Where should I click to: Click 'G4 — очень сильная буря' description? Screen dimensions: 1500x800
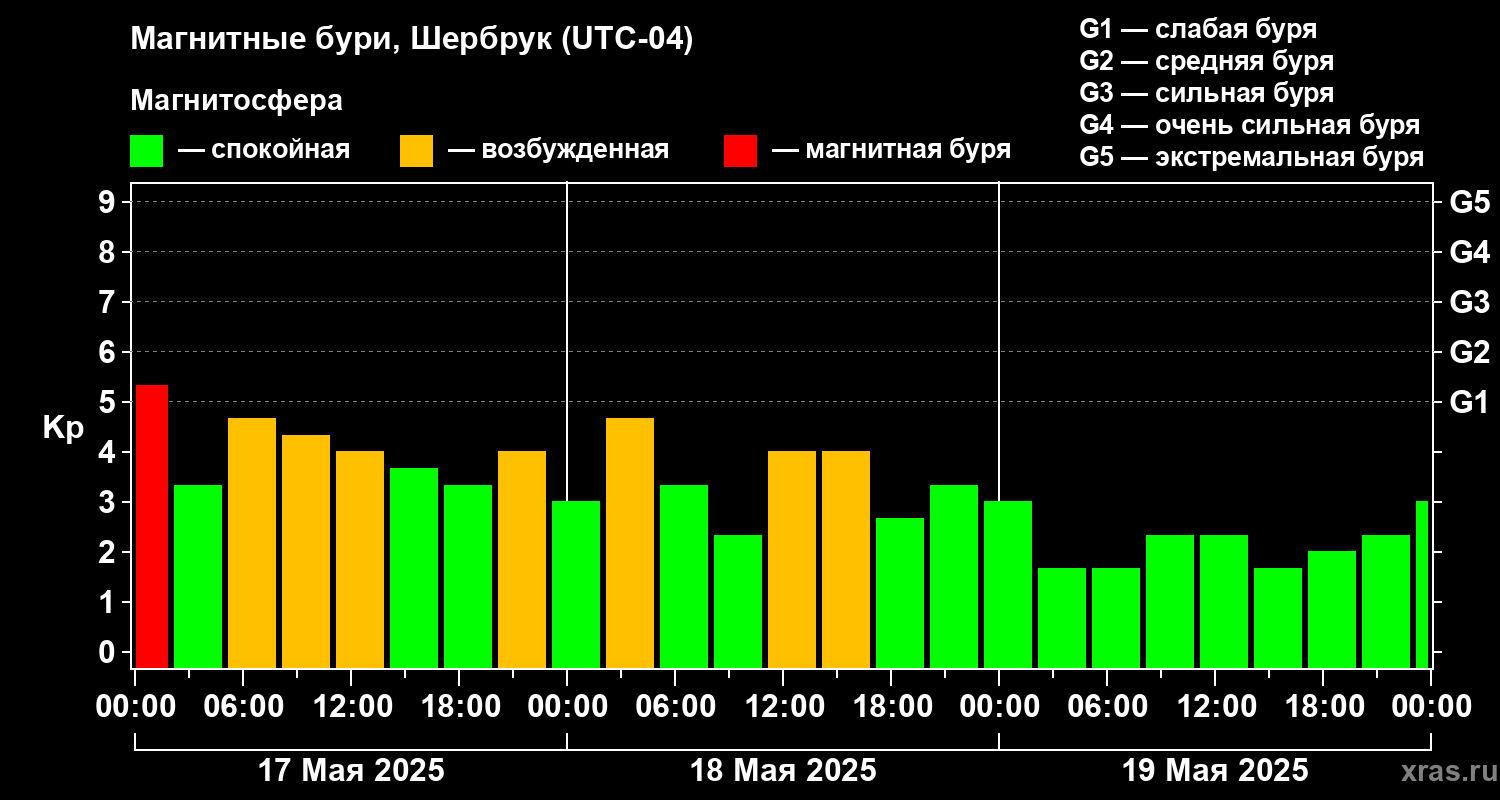[1250, 125]
